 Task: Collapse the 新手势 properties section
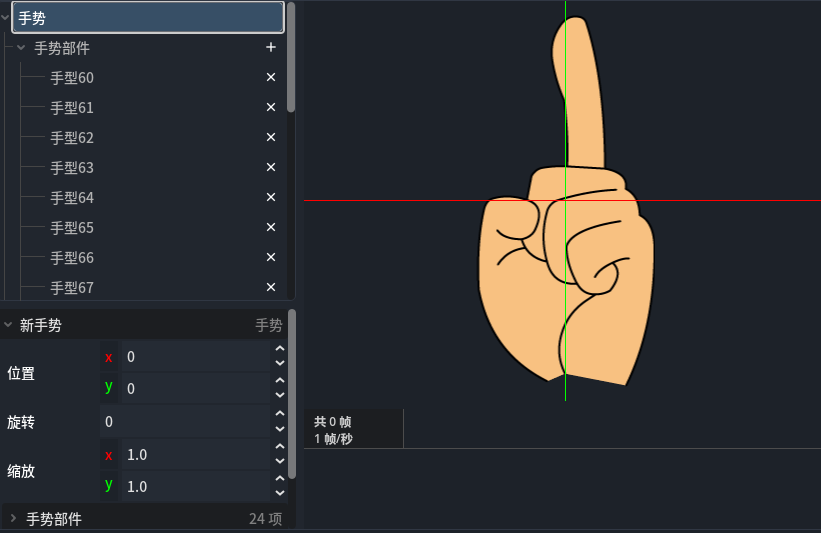(x=8, y=325)
